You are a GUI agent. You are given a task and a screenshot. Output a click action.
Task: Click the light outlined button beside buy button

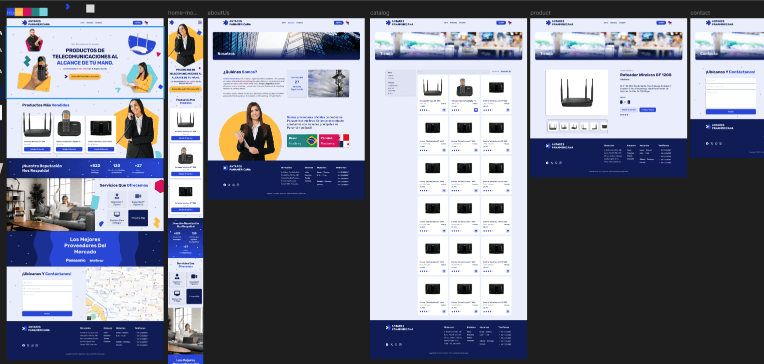tap(629, 110)
